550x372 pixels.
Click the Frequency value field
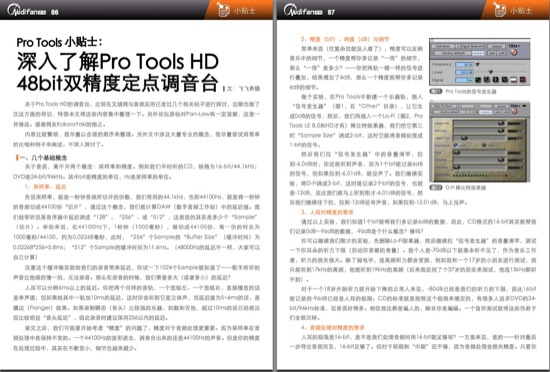click(464, 65)
